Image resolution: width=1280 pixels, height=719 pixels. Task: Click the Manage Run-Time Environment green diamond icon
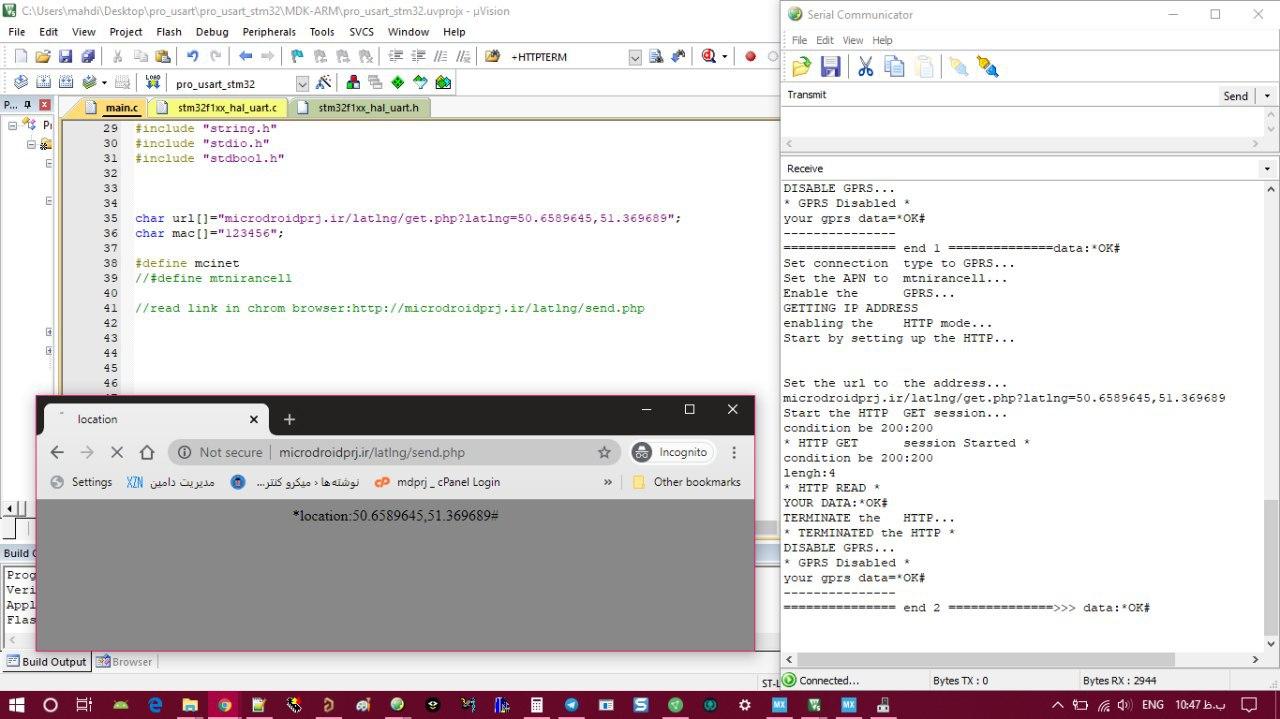397,83
